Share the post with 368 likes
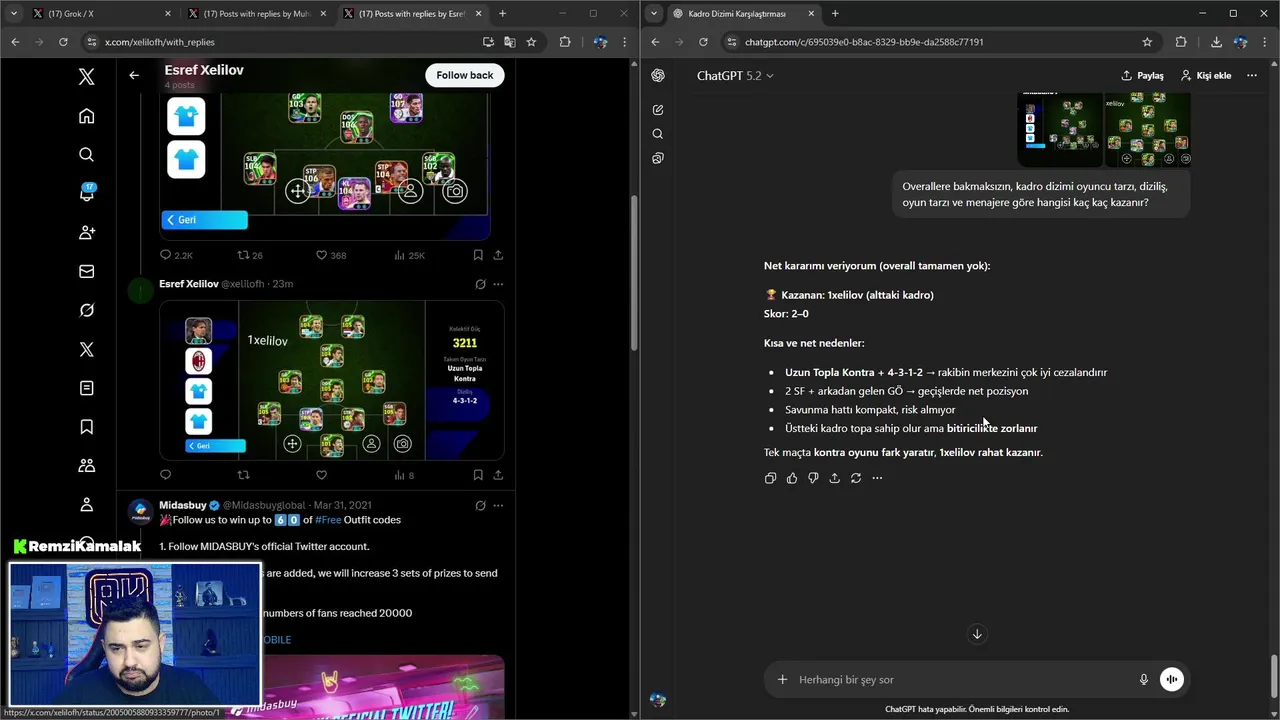The image size is (1280, 720). point(498,255)
